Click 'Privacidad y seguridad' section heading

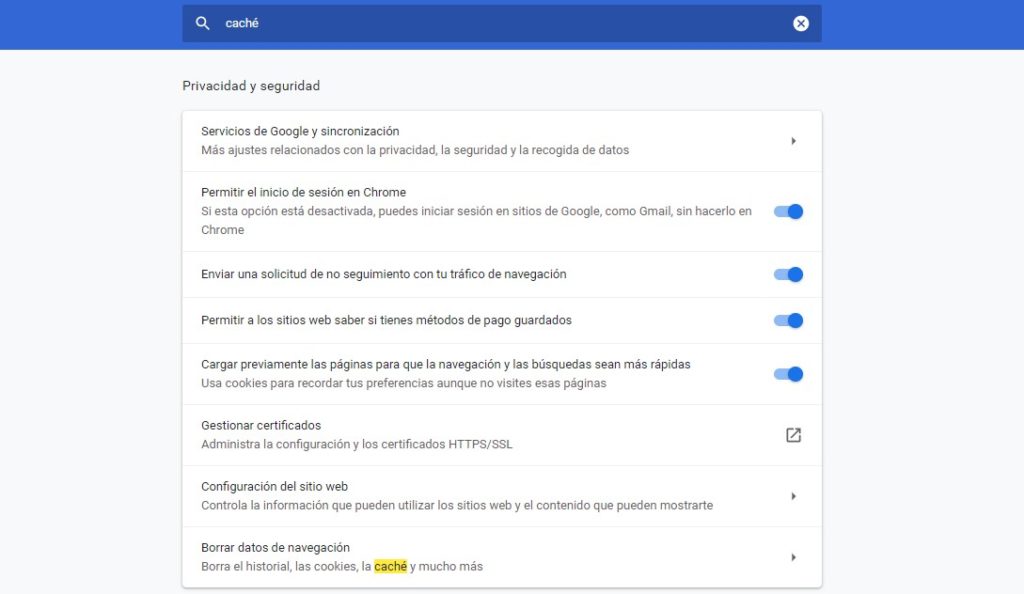[251, 86]
